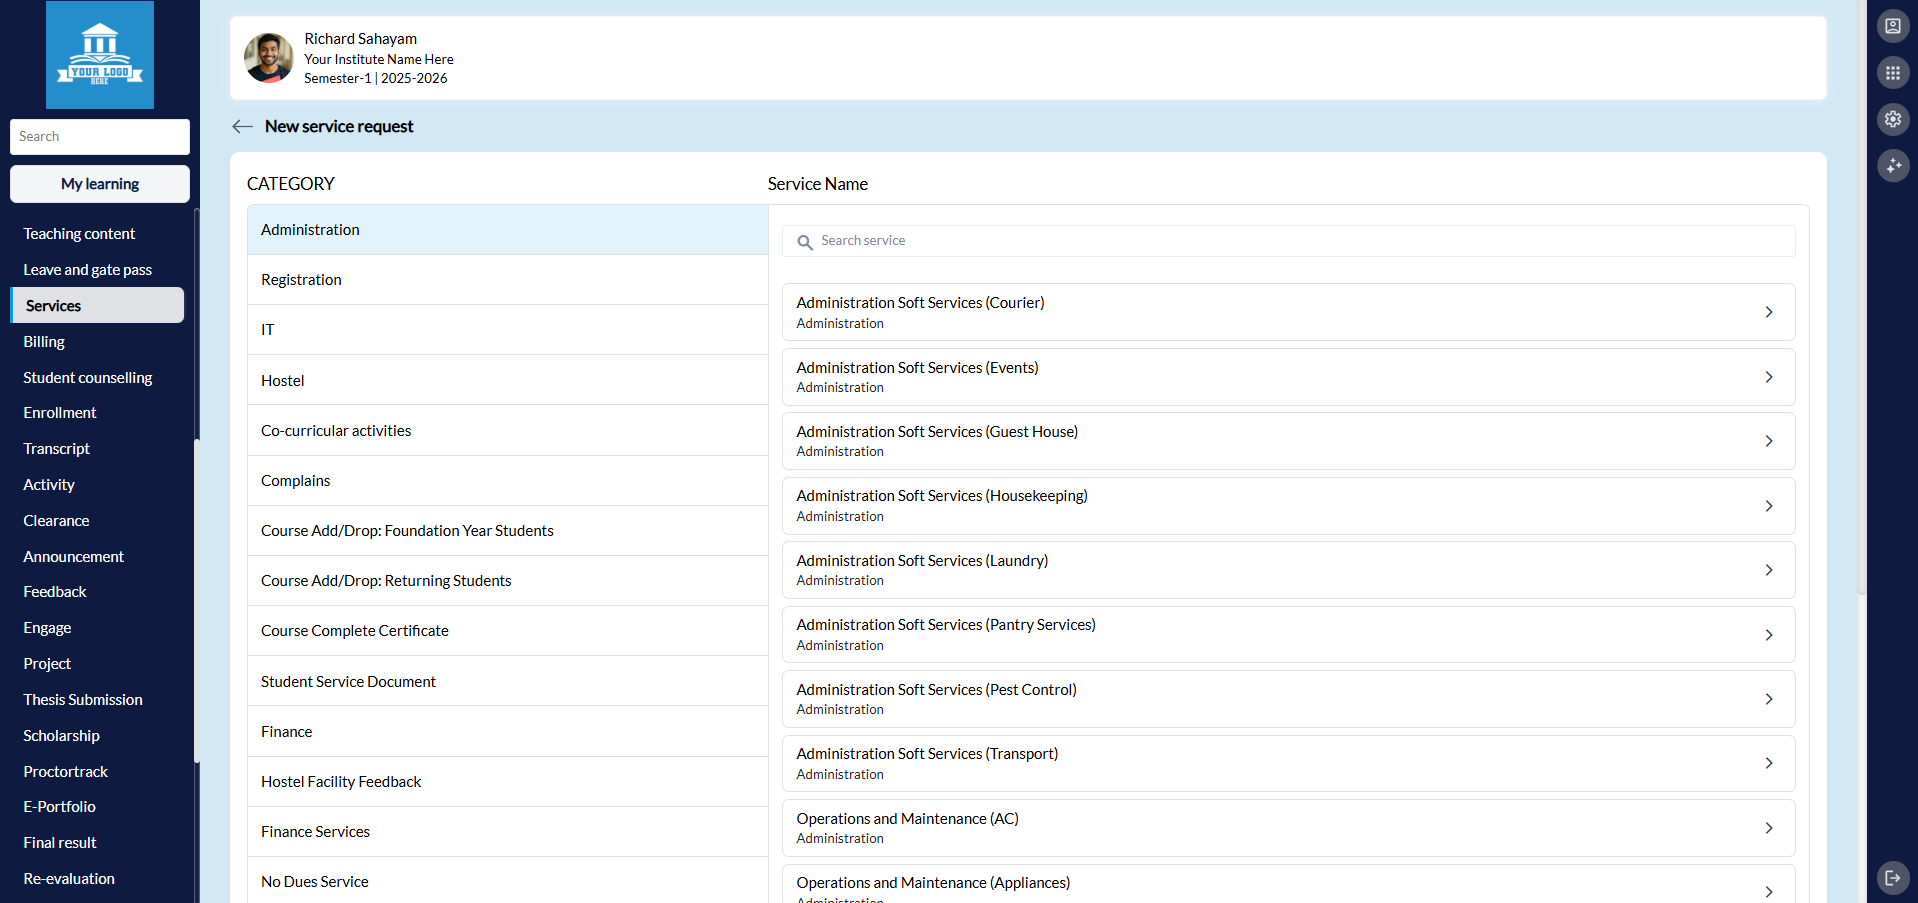The width and height of the screenshot is (1918, 903).
Task: Open the apps grid icon
Action: pyautogui.click(x=1892, y=73)
